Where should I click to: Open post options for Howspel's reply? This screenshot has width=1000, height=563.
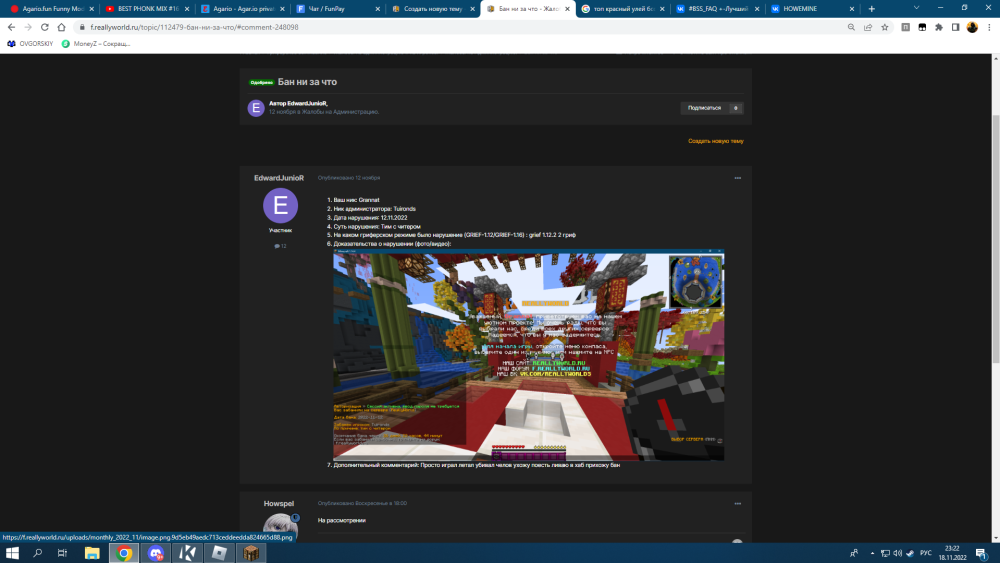coord(737,504)
